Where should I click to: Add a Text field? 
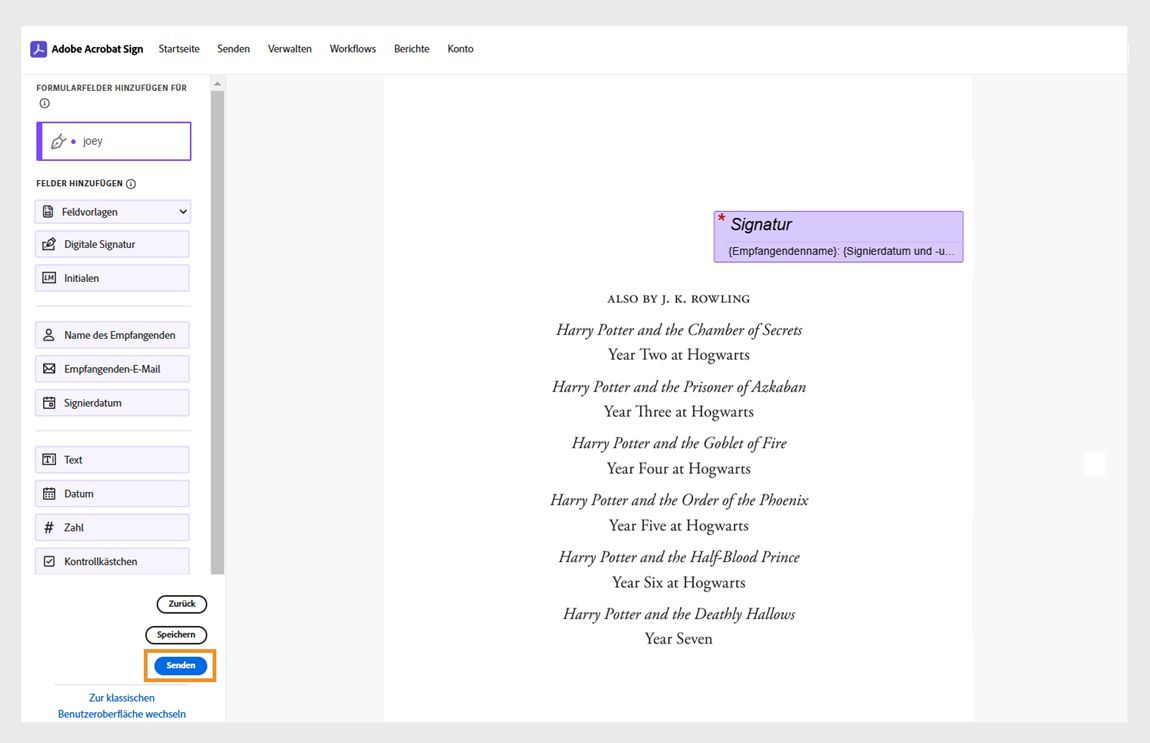coord(112,460)
